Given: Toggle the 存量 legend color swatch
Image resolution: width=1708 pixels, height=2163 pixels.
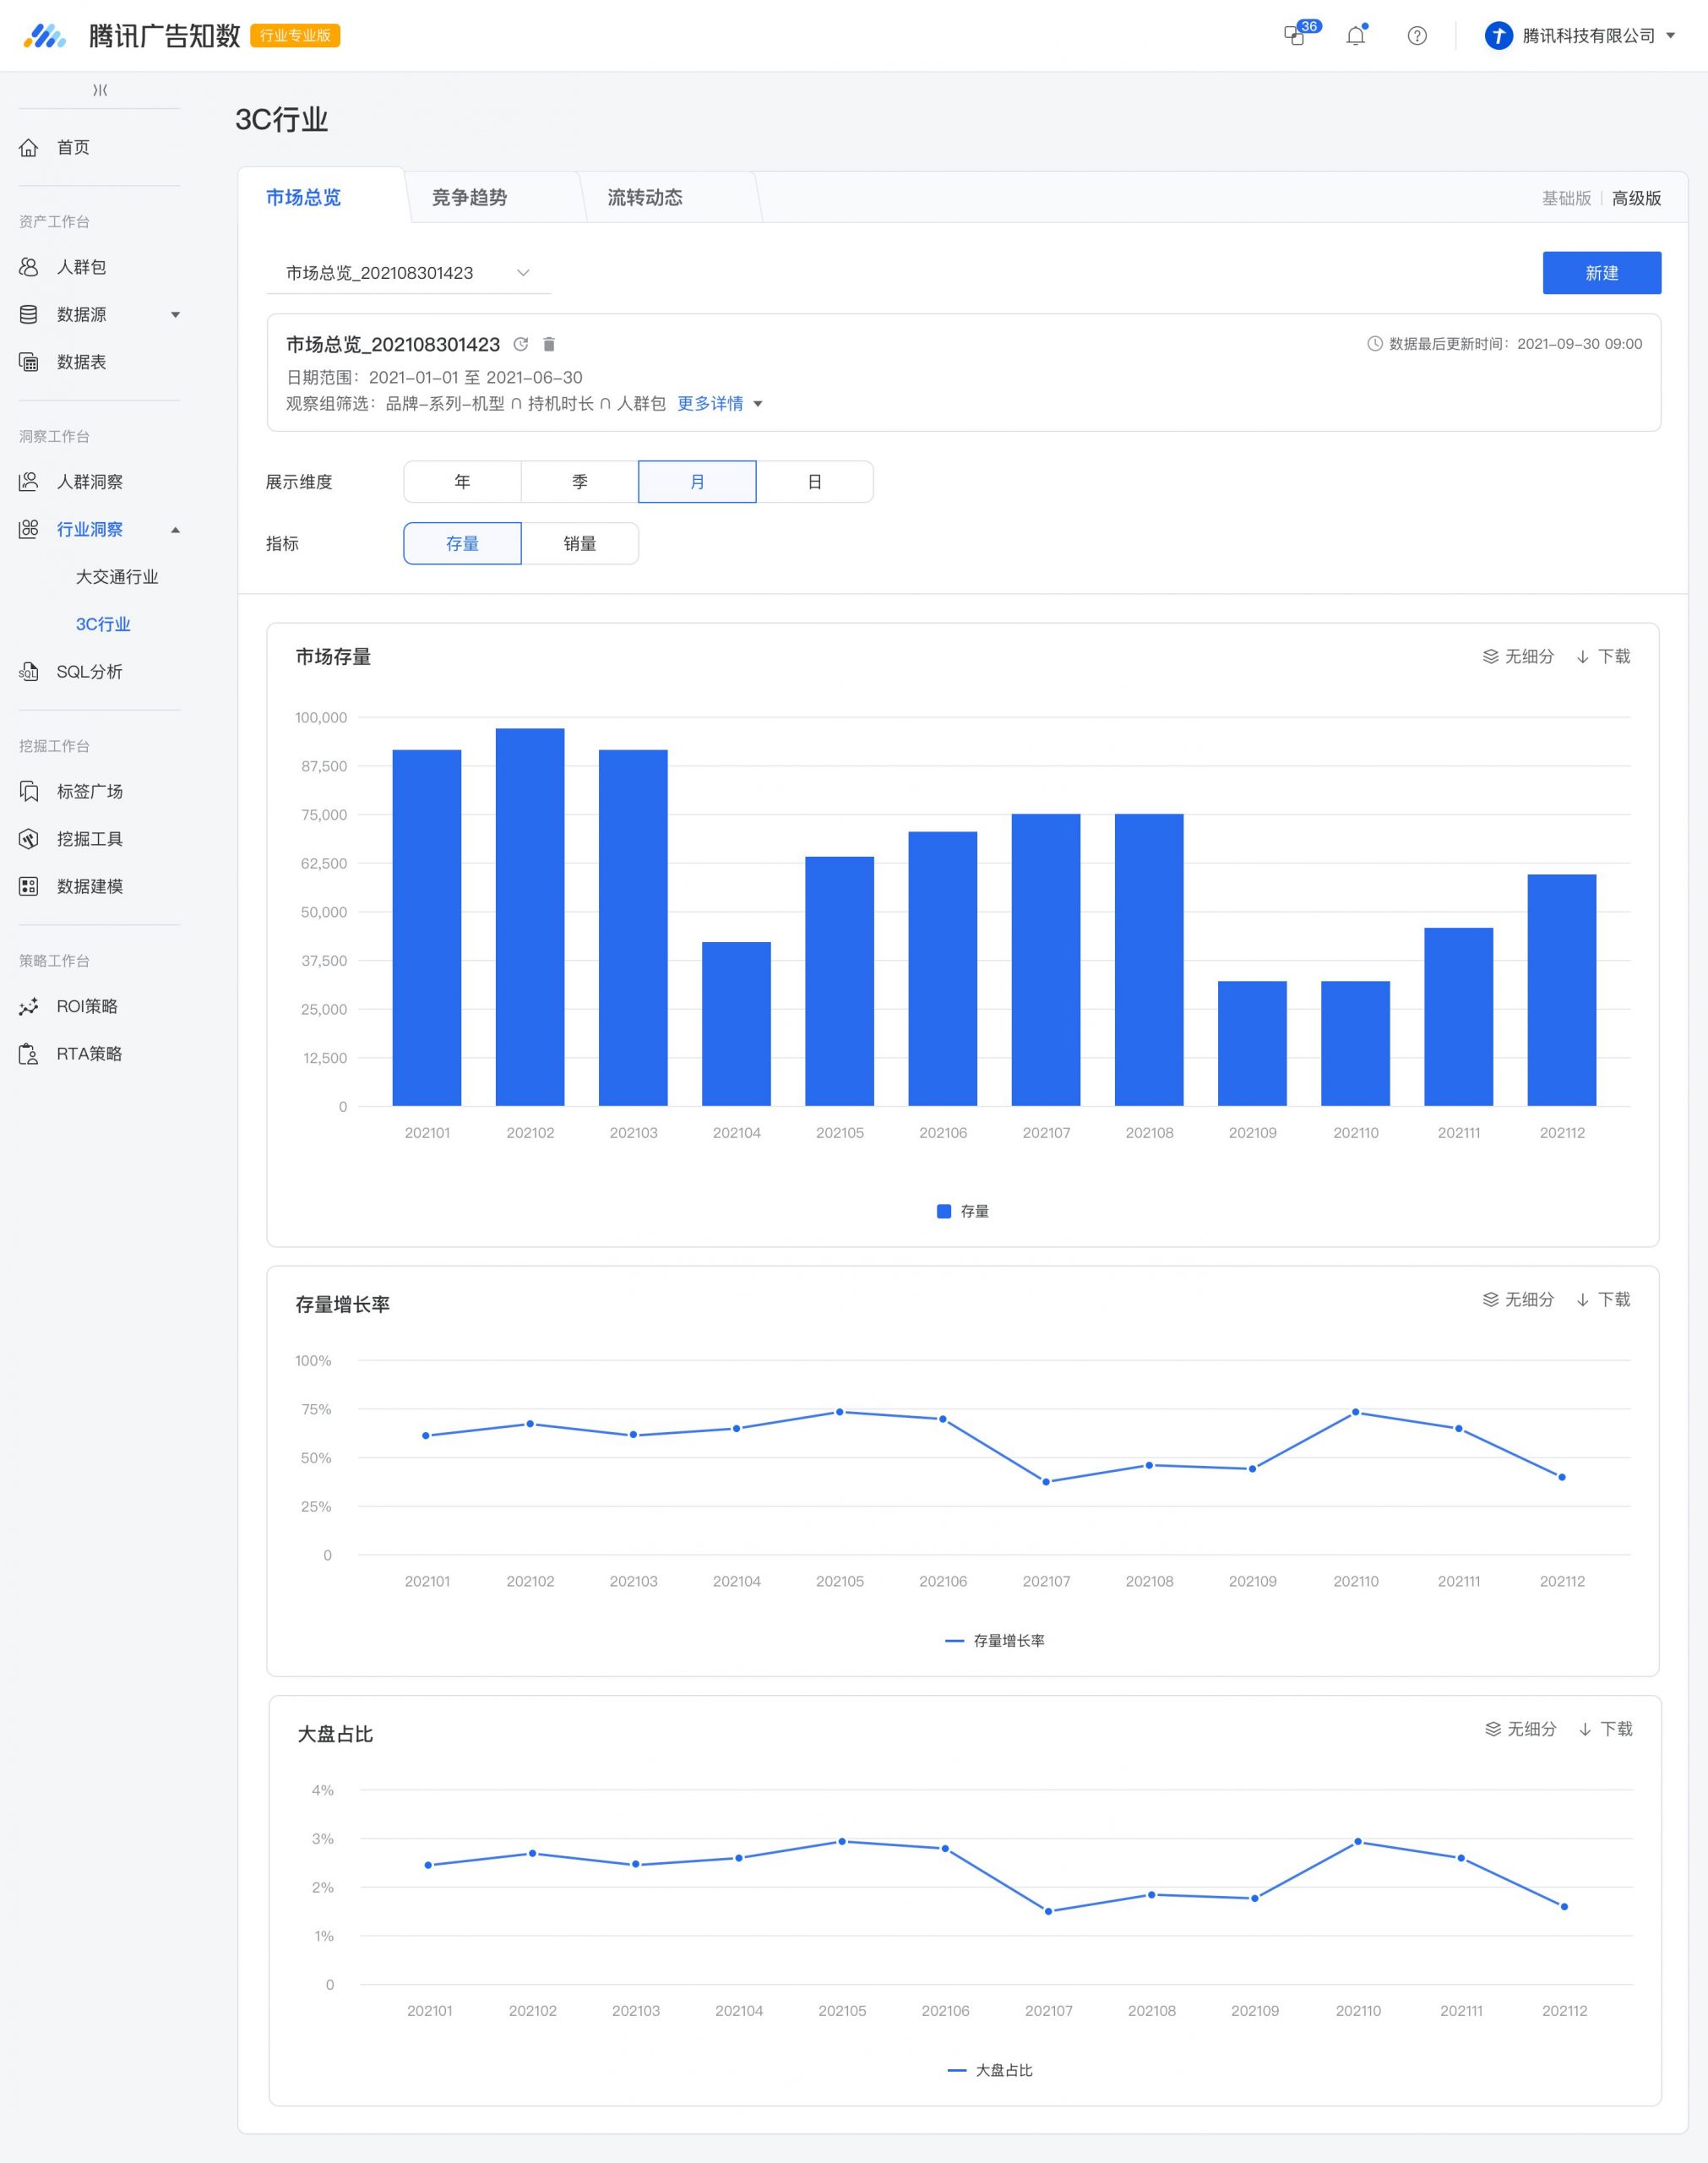Looking at the screenshot, I should click(x=944, y=1212).
